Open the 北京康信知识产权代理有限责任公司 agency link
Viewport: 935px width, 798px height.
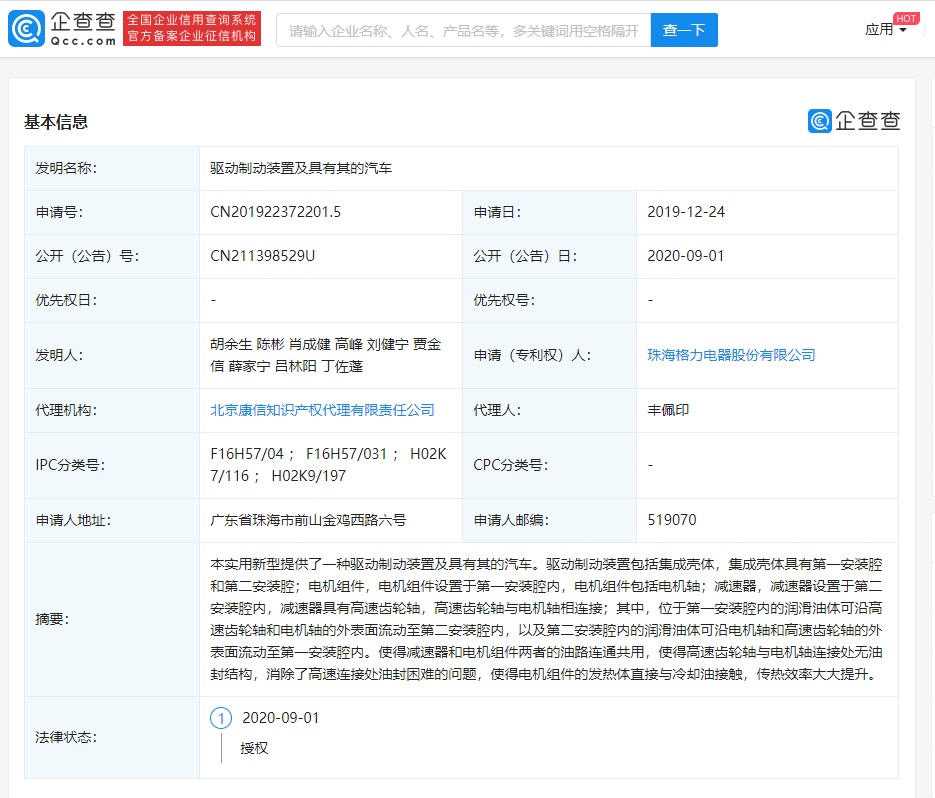click(322, 410)
